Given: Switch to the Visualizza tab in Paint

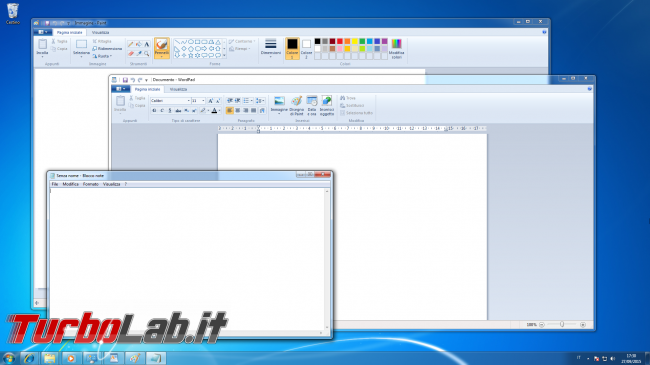Looking at the screenshot, I should (100, 32).
